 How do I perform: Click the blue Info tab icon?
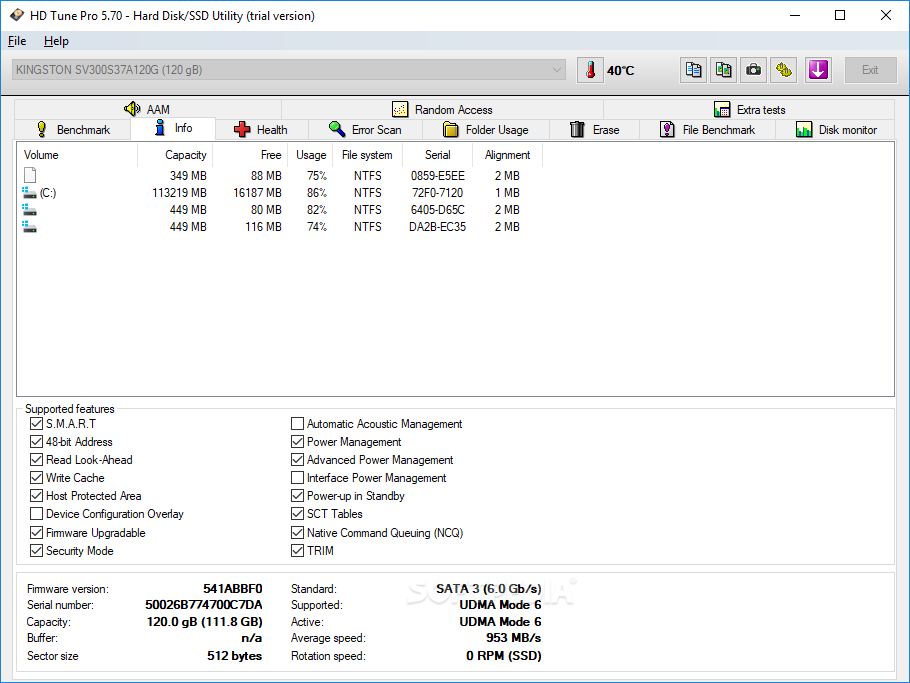[160, 128]
